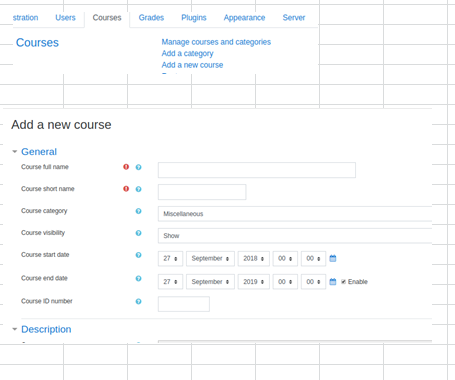Open the partially visible administration tab
This screenshot has width=455, height=380.
(x=25, y=18)
